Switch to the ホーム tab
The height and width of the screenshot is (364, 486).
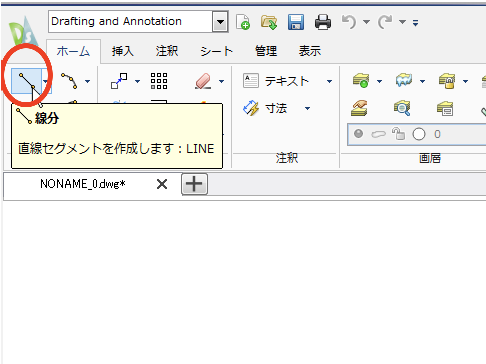73,51
